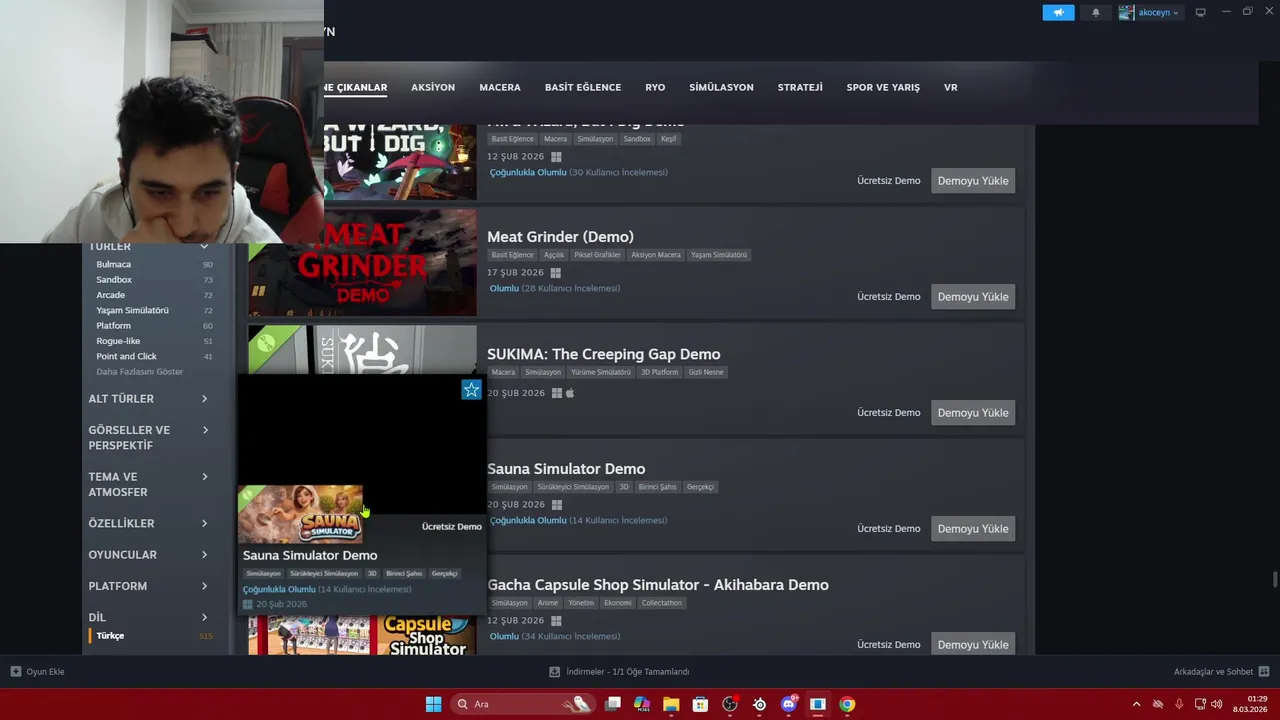This screenshot has width=1280, height=720.
Task: Click Daha Fazlasını Göster link
Action: tap(140, 372)
